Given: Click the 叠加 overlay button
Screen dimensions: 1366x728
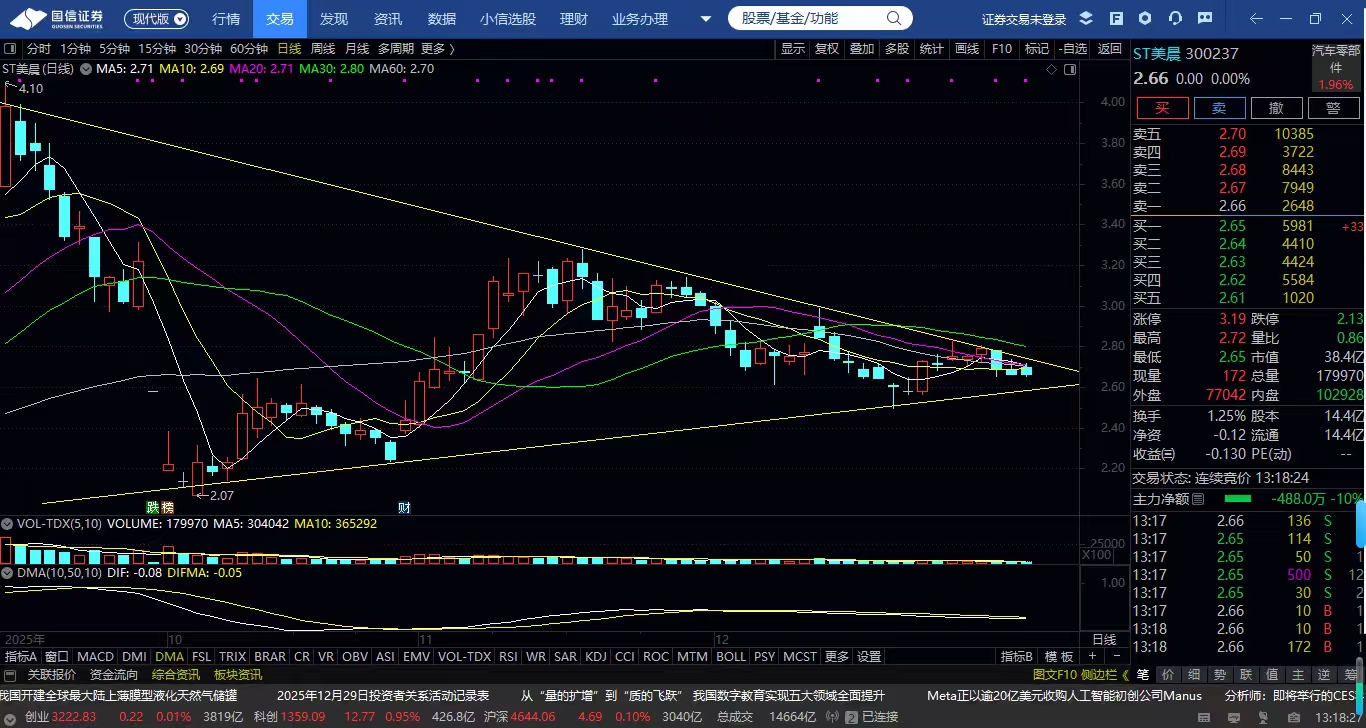Looking at the screenshot, I should 862,49.
